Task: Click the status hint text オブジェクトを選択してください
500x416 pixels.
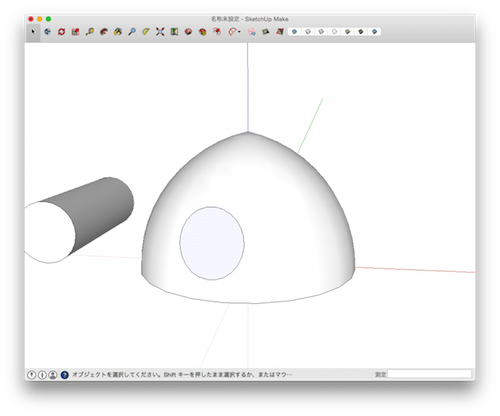Action: pos(116,375)
